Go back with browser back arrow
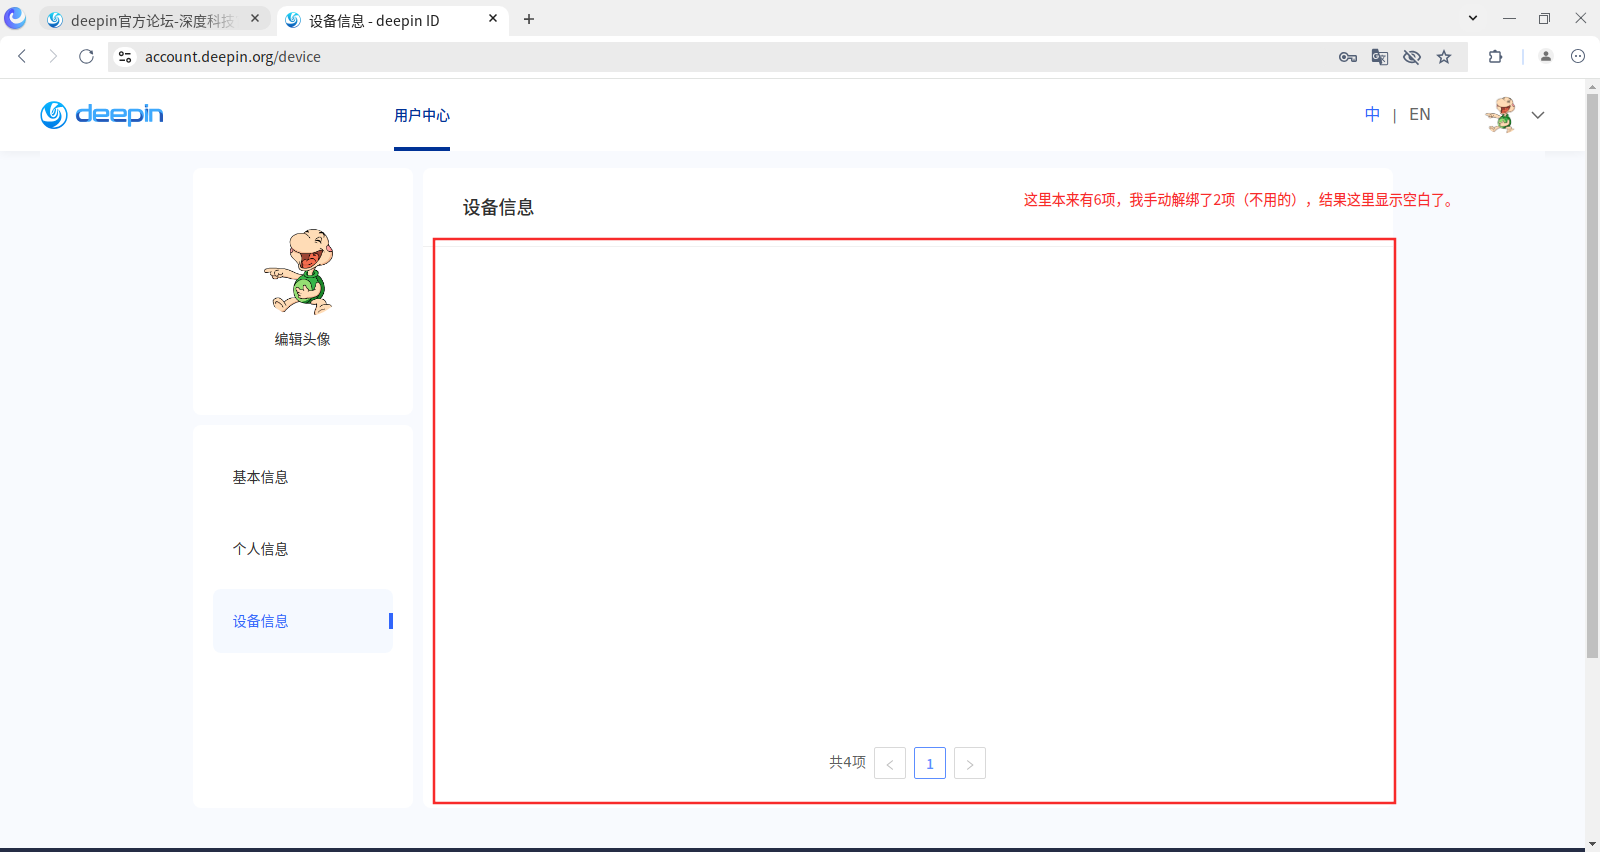 pyautogui.click(x=22, y=57)
